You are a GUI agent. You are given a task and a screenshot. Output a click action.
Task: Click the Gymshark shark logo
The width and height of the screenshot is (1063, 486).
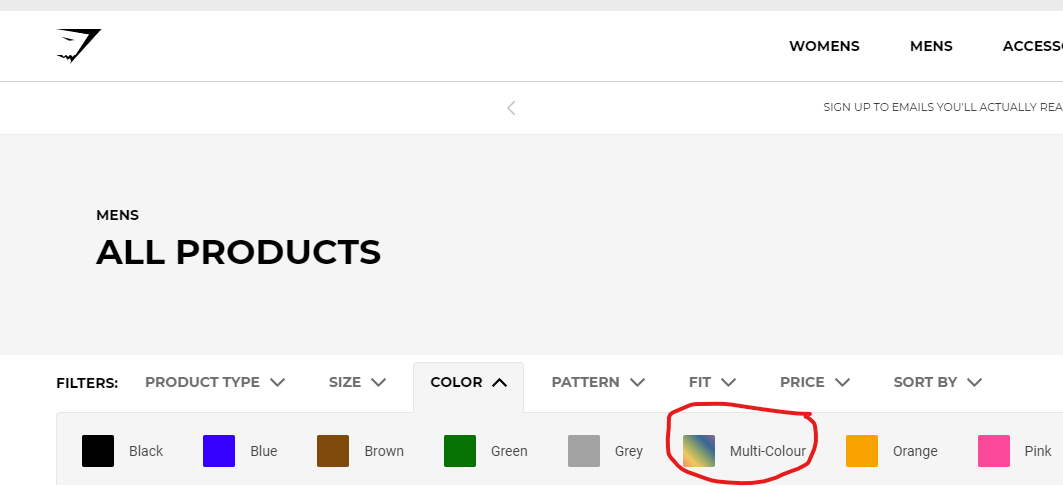click(x=79, y=46)
